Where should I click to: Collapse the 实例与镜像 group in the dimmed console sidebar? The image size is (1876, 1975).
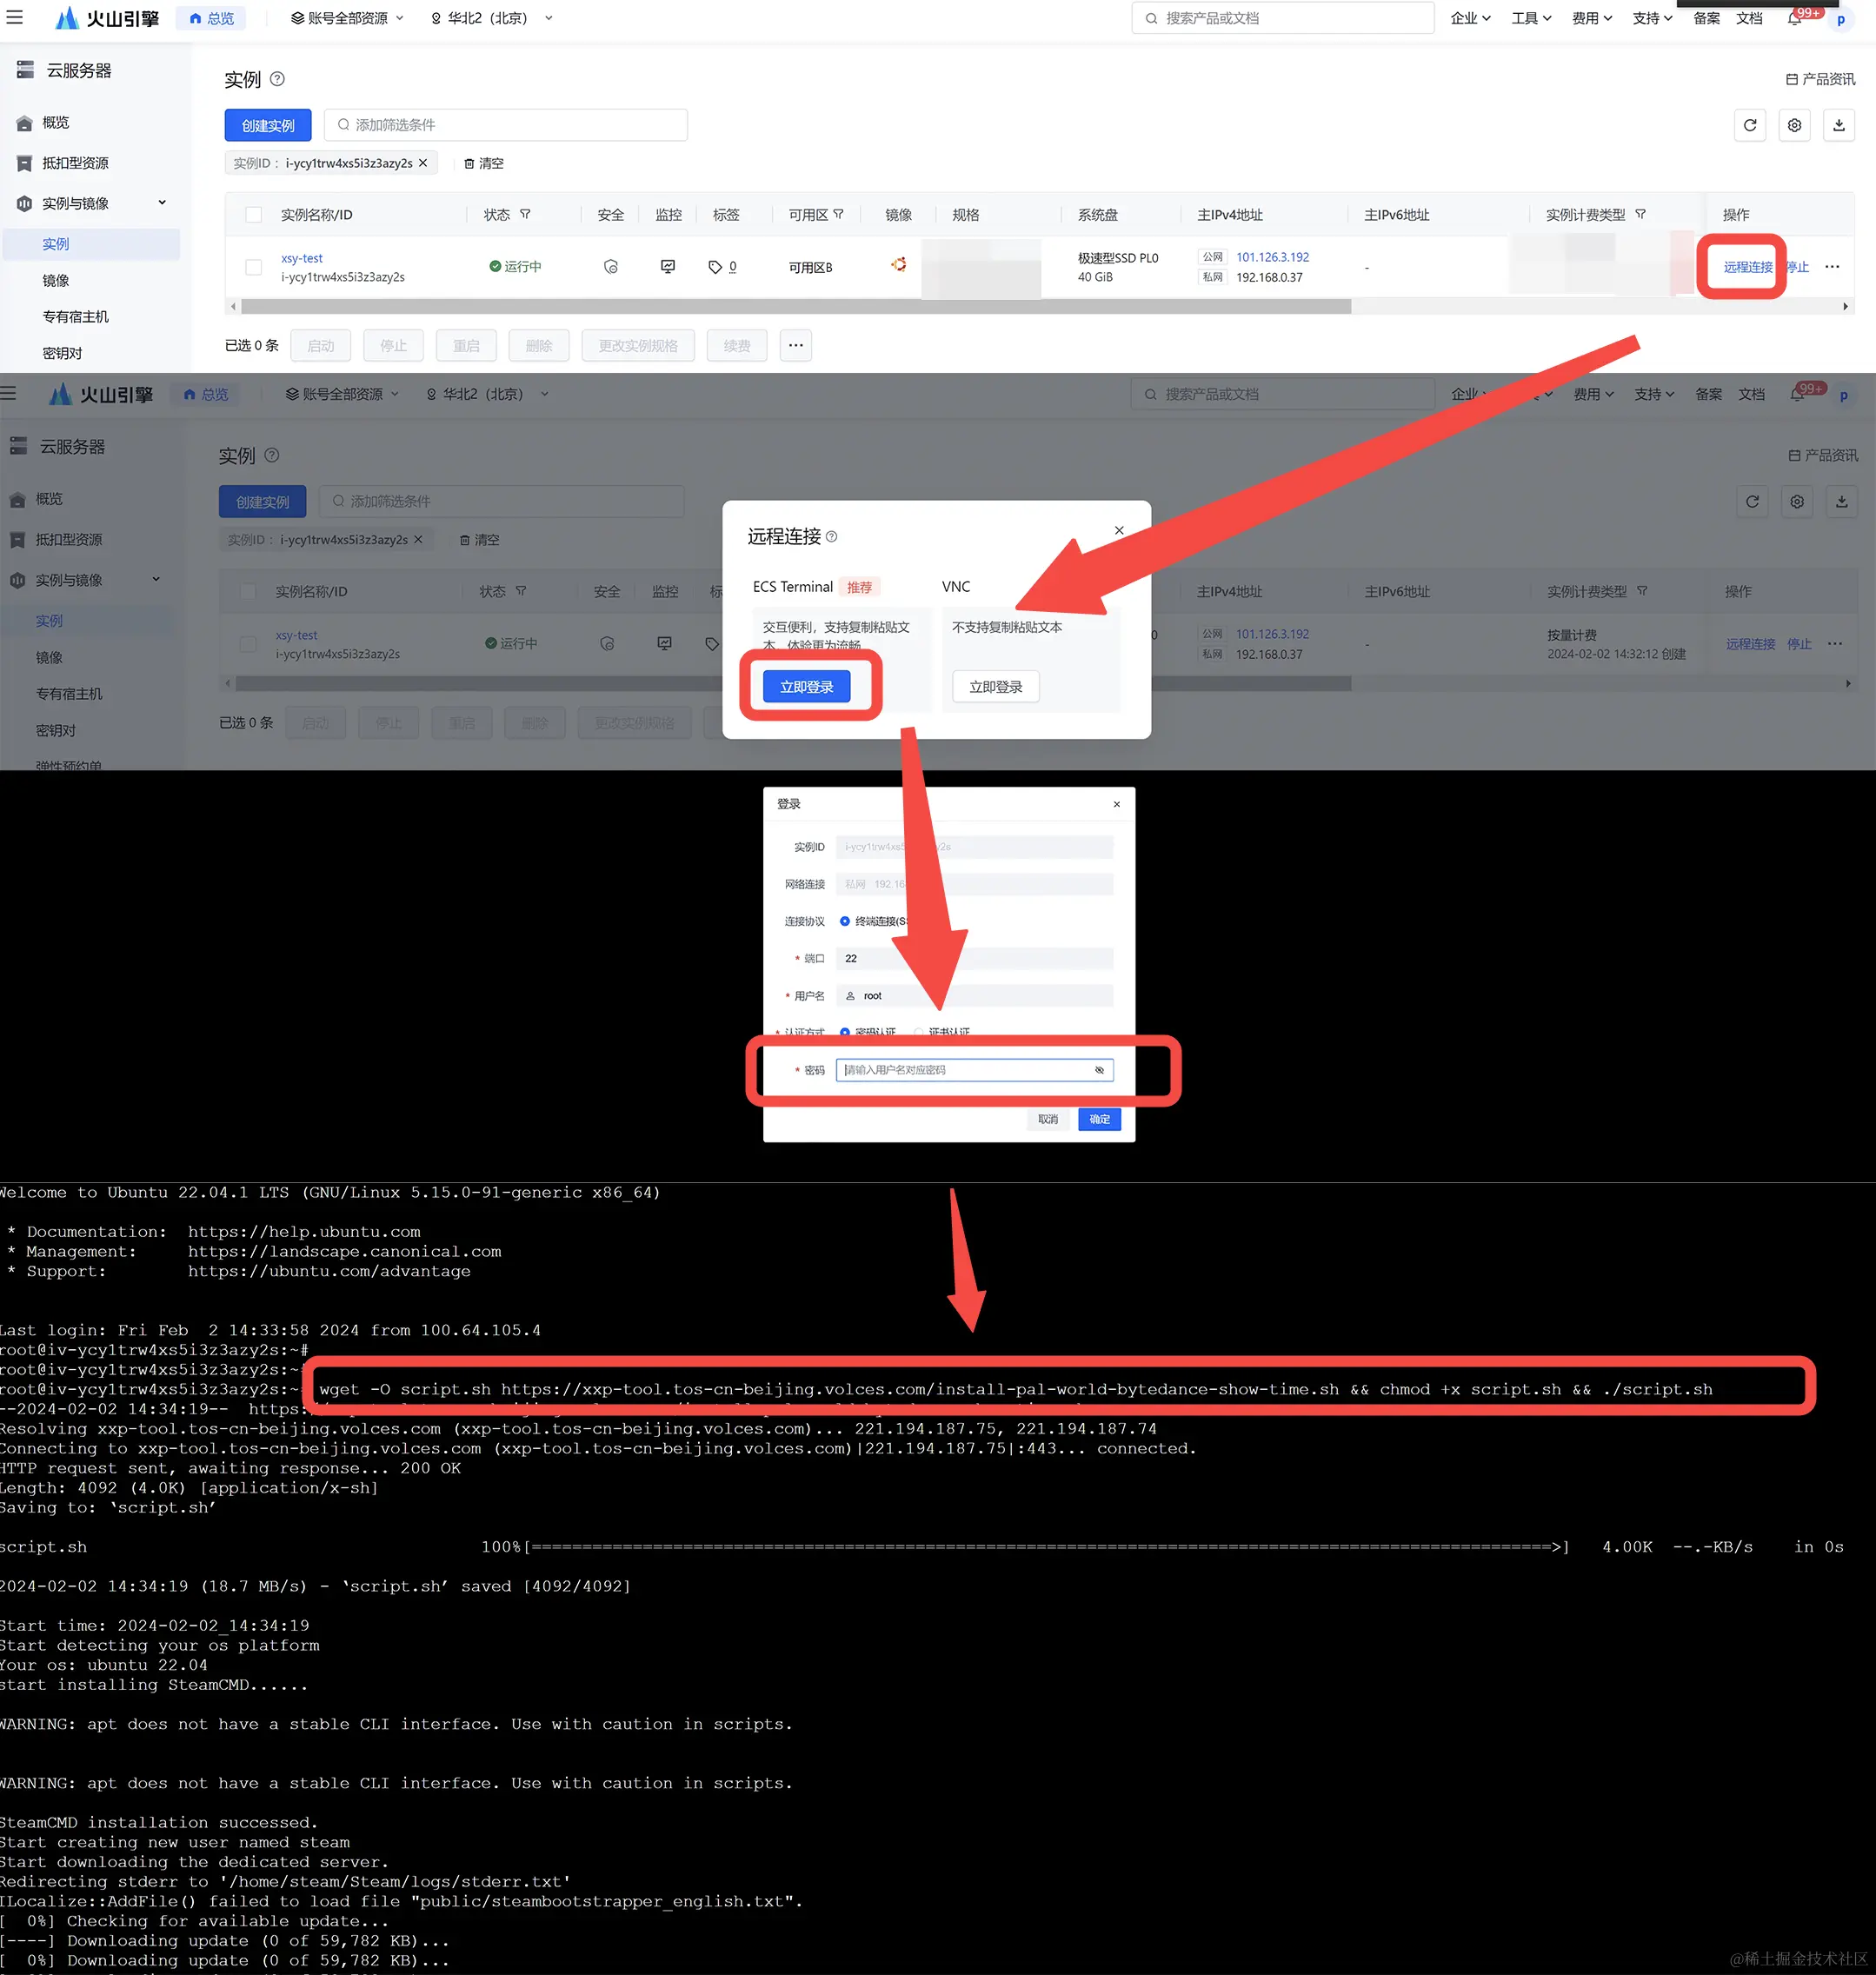(156, 580)
